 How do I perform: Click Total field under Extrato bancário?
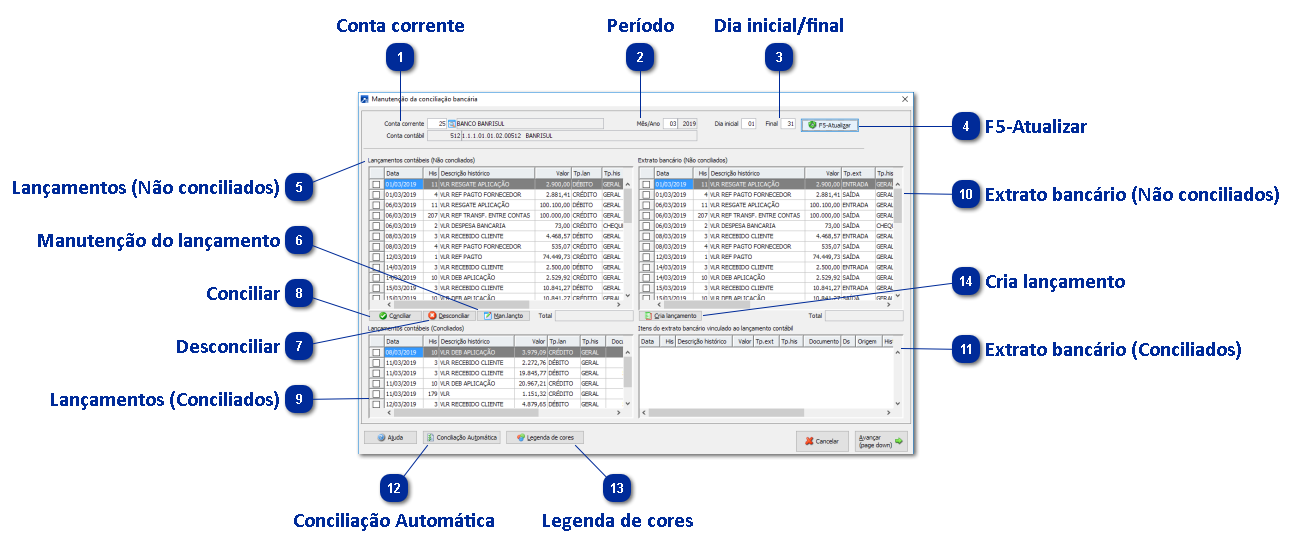click(x=865, y=315)
